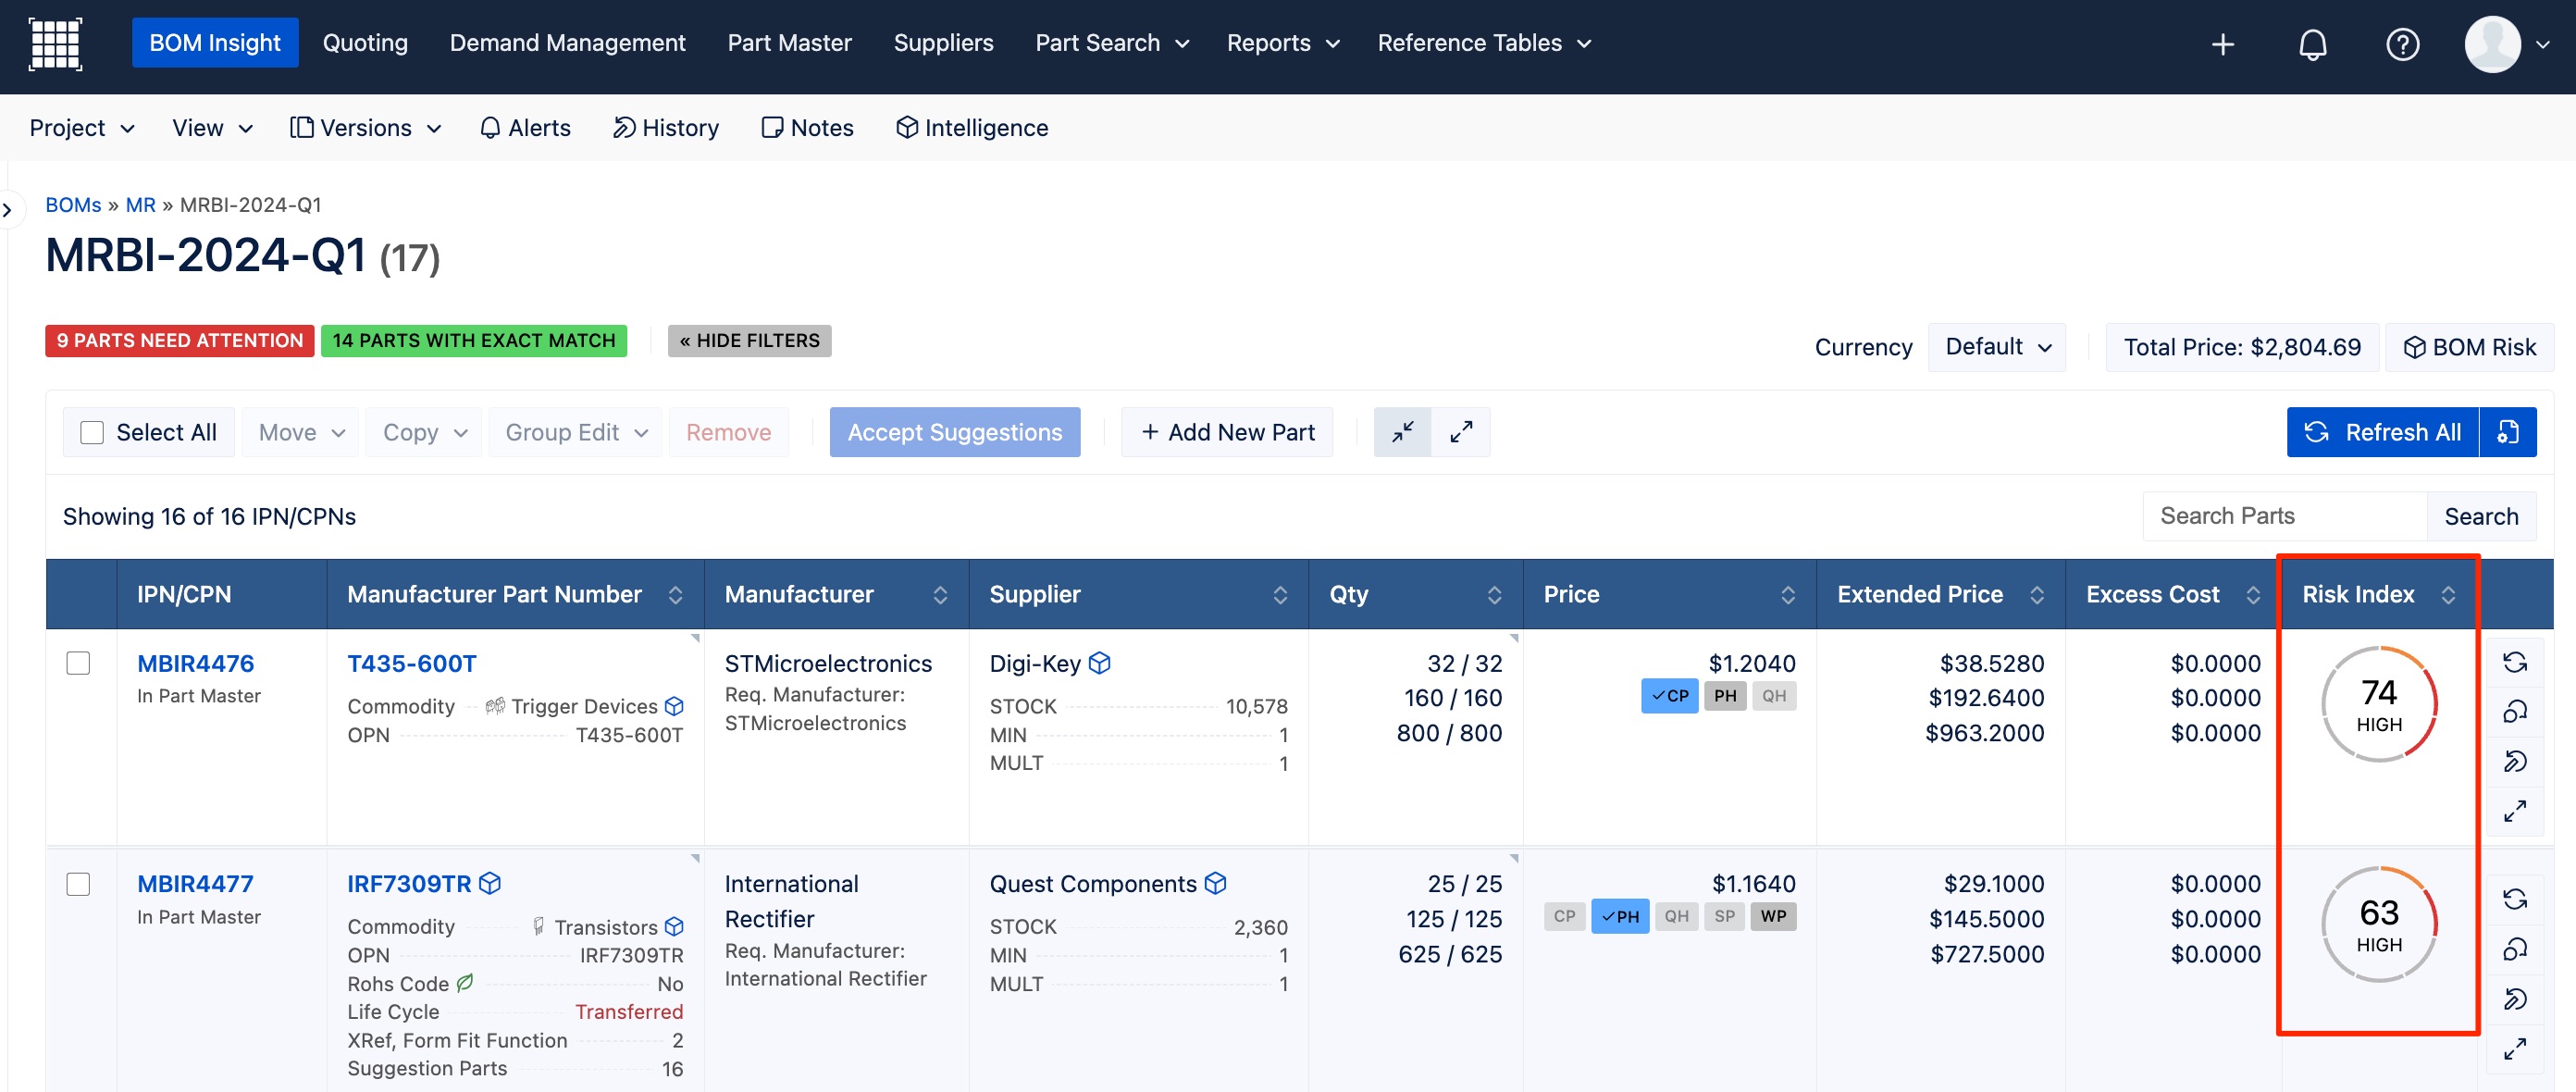
Task: Click Refresh All button
Action: [x=2382, y=432]
